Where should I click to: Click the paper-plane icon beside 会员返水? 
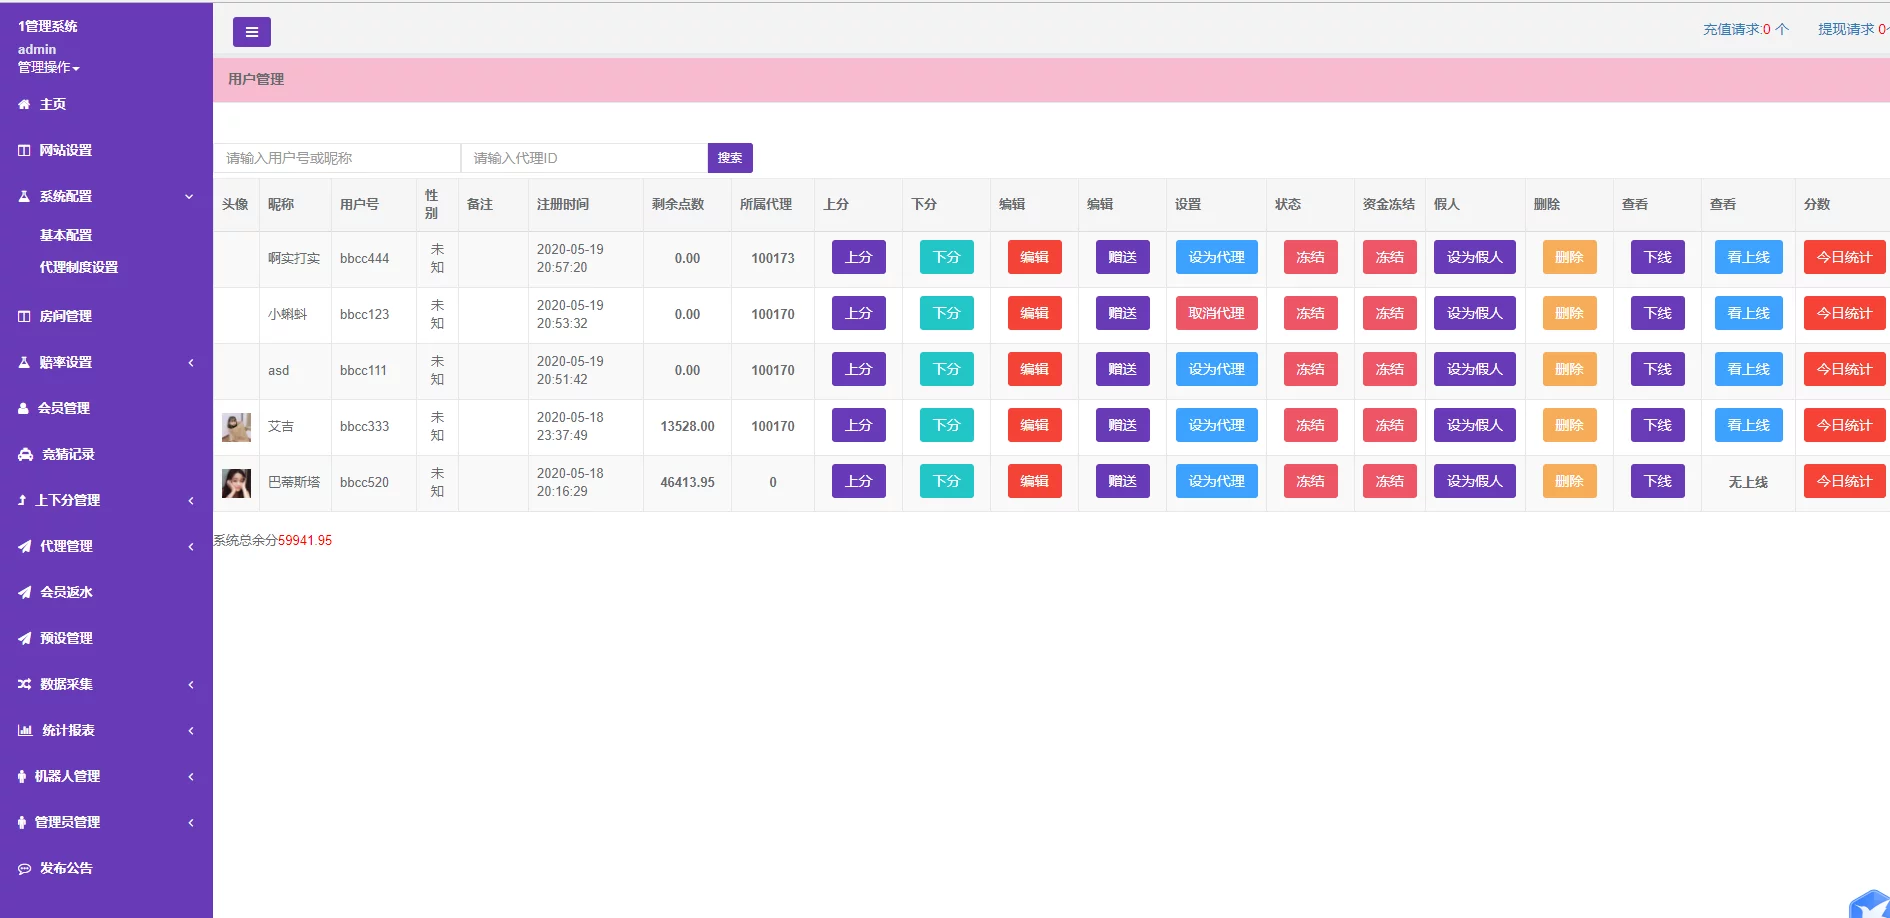pyautogui.click(x=24, y=592)
